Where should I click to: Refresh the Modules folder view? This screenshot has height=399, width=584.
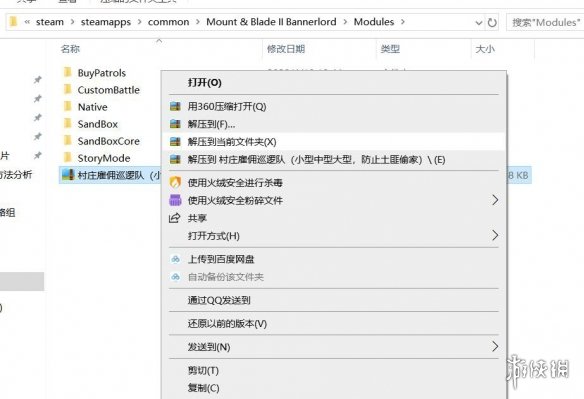[x=492, y=23]
